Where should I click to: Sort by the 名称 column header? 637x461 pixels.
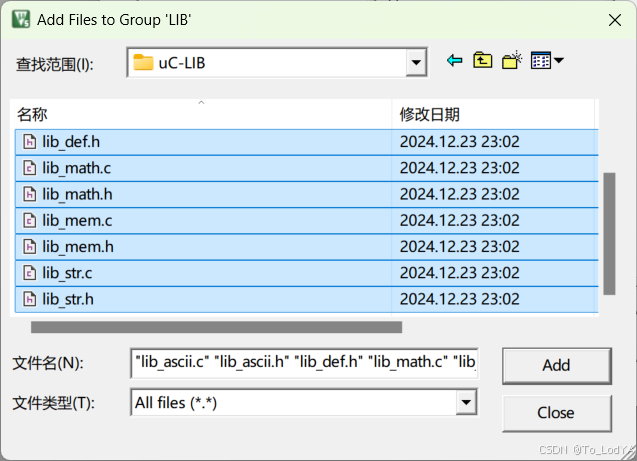[201, 115]
